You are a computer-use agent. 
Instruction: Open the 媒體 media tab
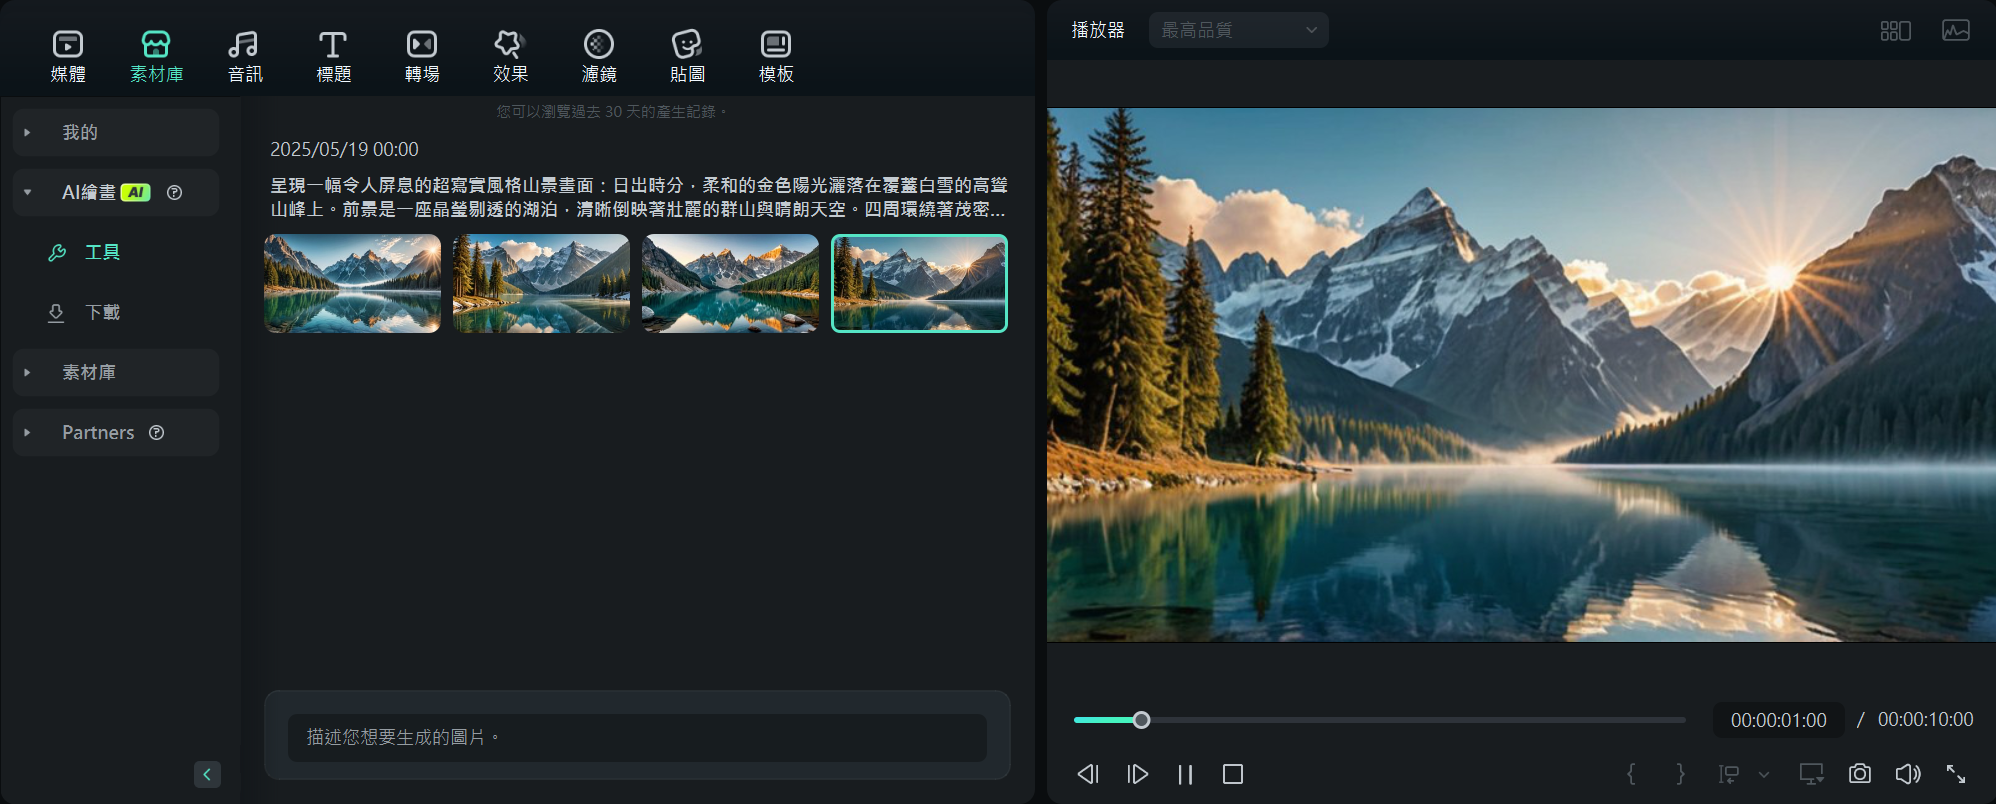coord(68,57)
